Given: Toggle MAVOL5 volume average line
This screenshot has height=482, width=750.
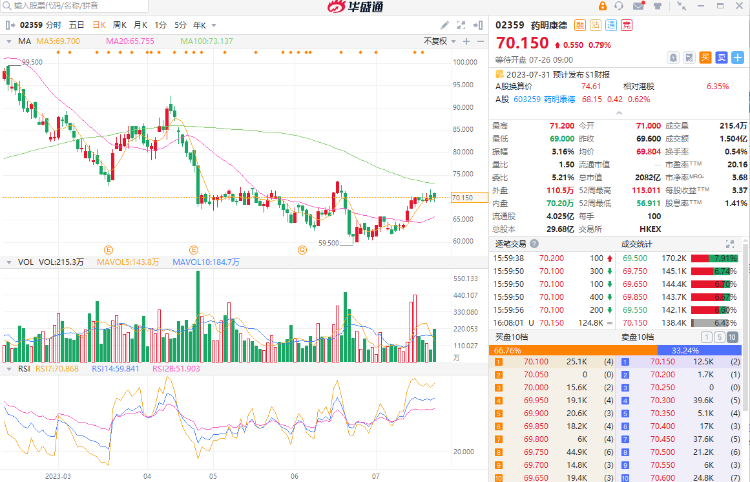Looking at the screenshot, I should pos(128,262).
